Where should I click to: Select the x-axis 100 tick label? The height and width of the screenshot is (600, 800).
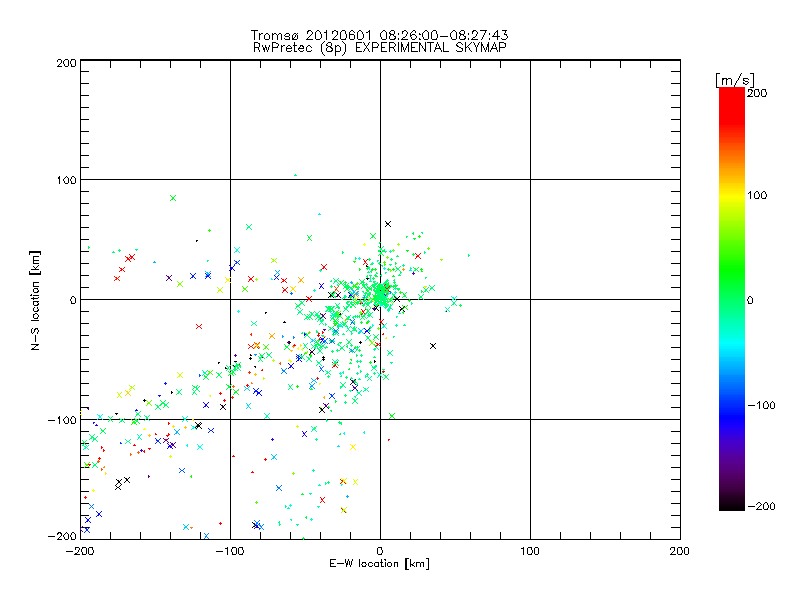pos(530,551)
